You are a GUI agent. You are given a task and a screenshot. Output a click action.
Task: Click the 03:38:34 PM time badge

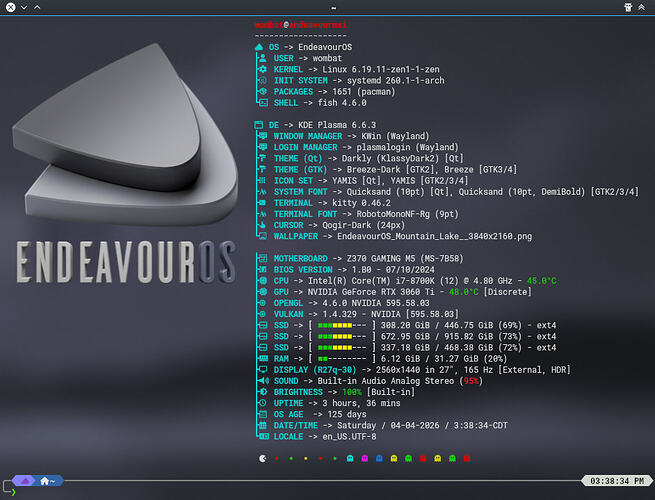point(617,481)
